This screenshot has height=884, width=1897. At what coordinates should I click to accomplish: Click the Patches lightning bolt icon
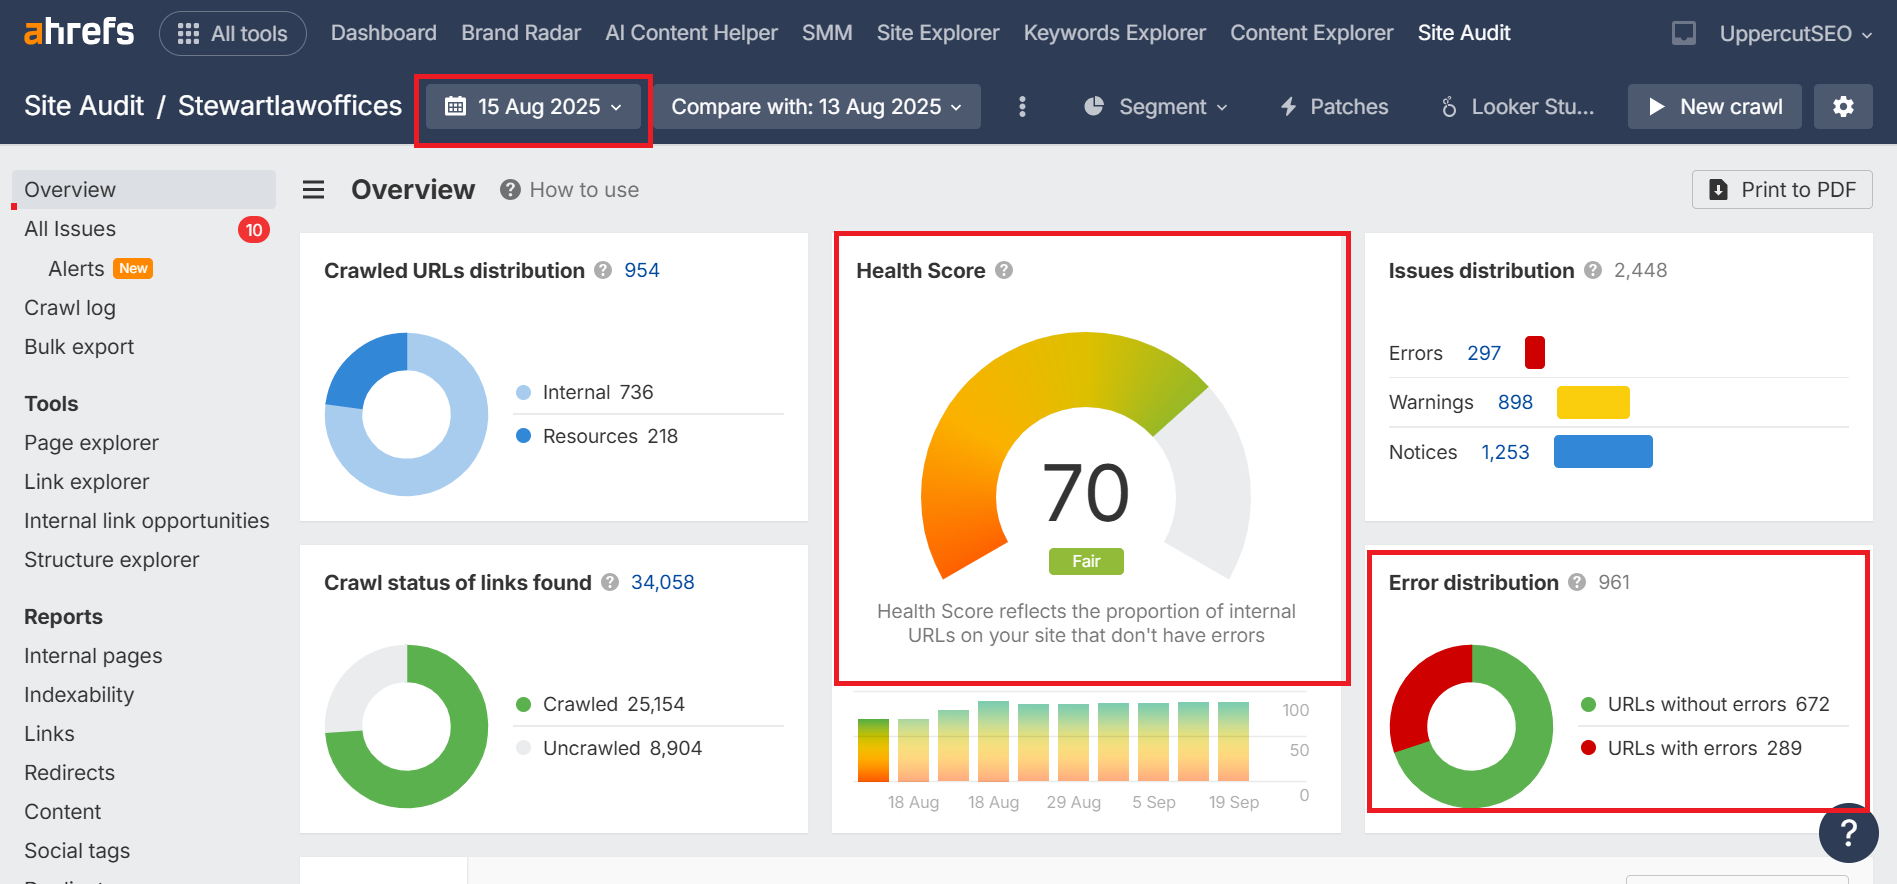[x=1289, y=106]
